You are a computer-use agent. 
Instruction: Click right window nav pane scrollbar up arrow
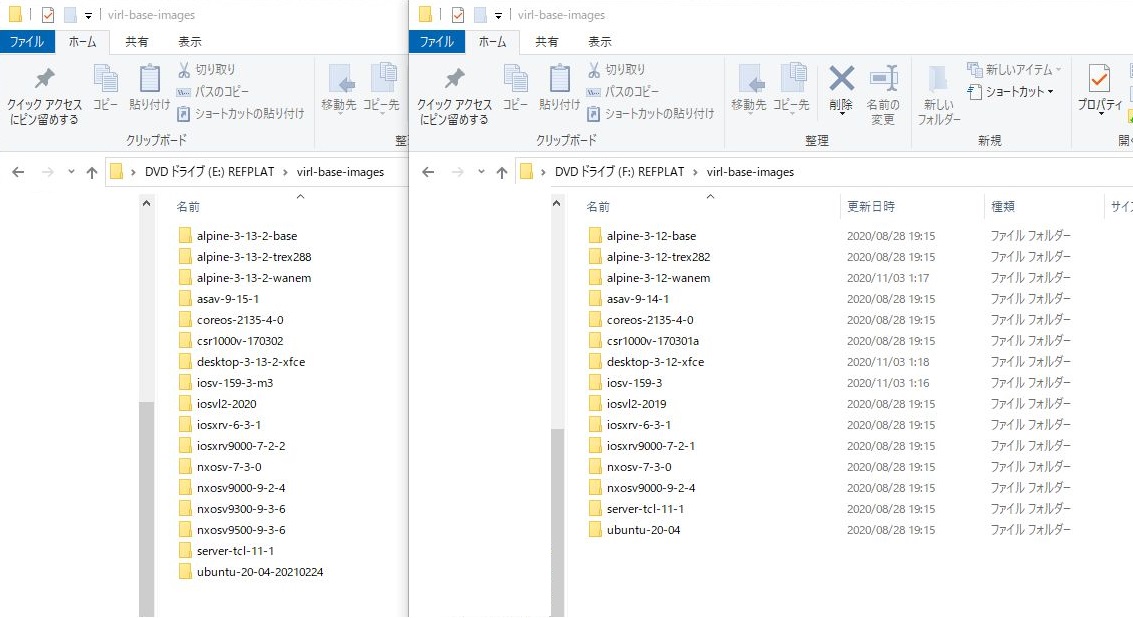pos(556,204)
